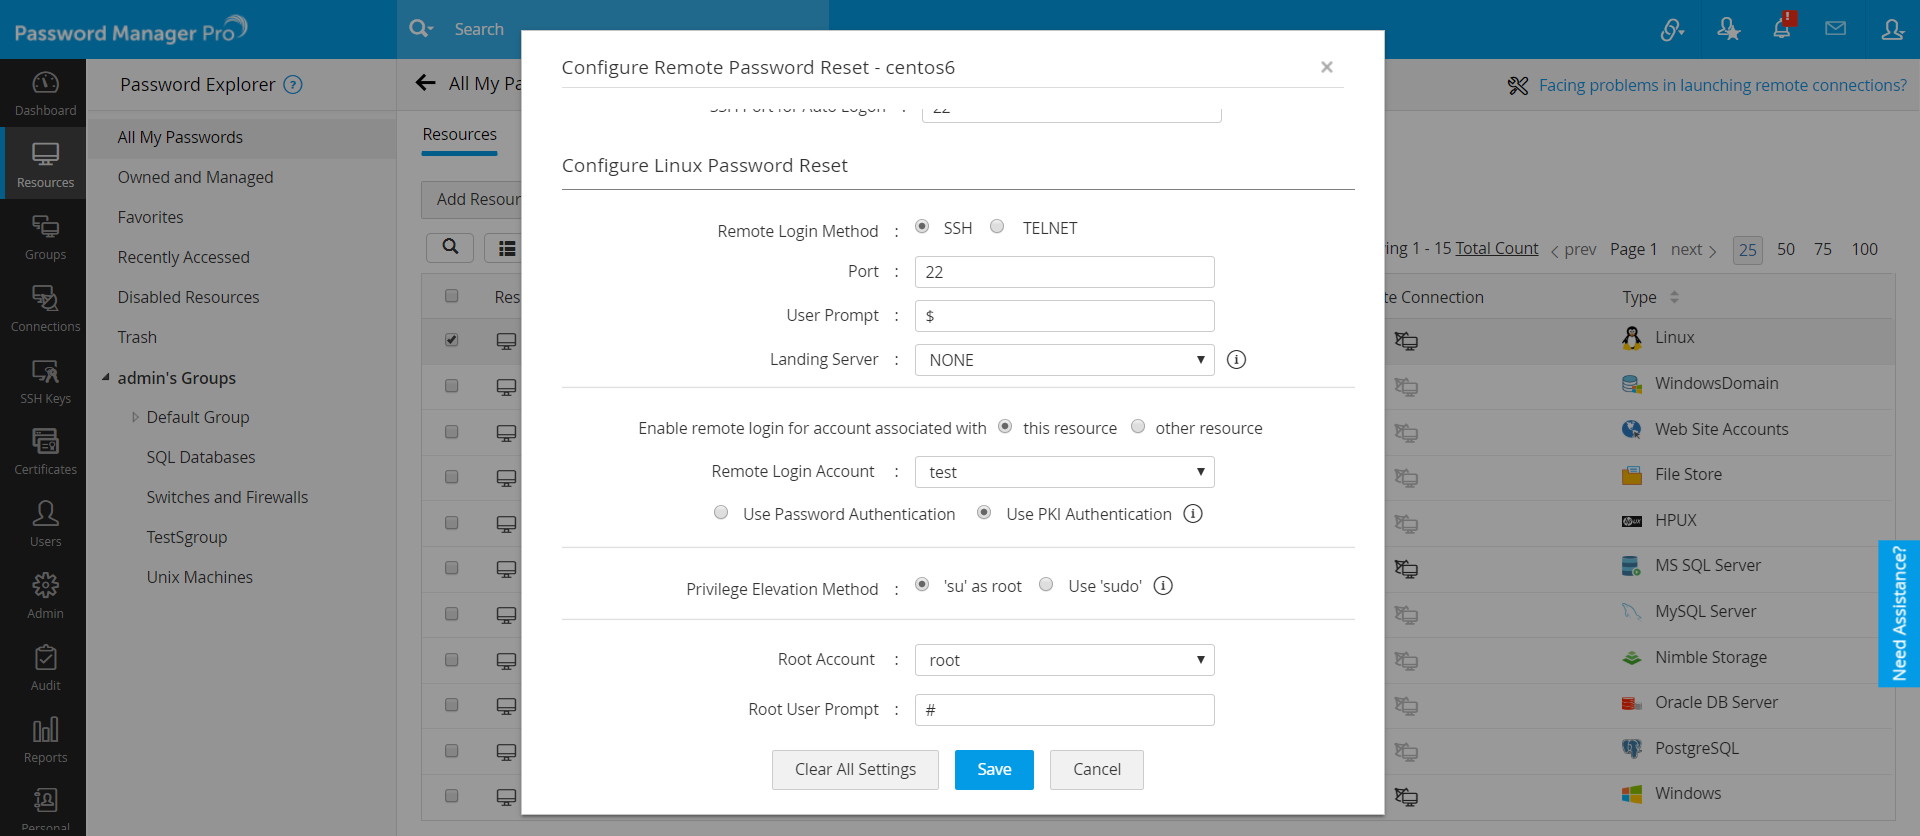Open Owned and Managed passwords
Image resolution: width=1920 pixels, height=836 pixels.
195,177
